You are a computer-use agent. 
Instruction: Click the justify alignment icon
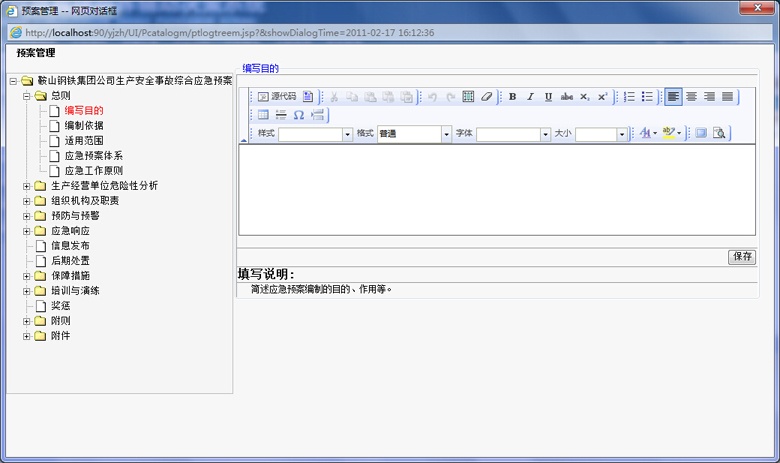click(727, 97)
